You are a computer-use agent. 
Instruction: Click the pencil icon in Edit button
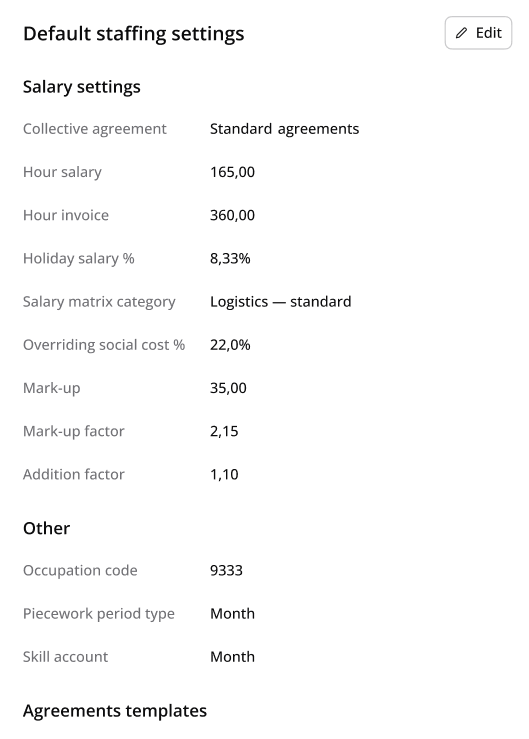tap(461, 33)
